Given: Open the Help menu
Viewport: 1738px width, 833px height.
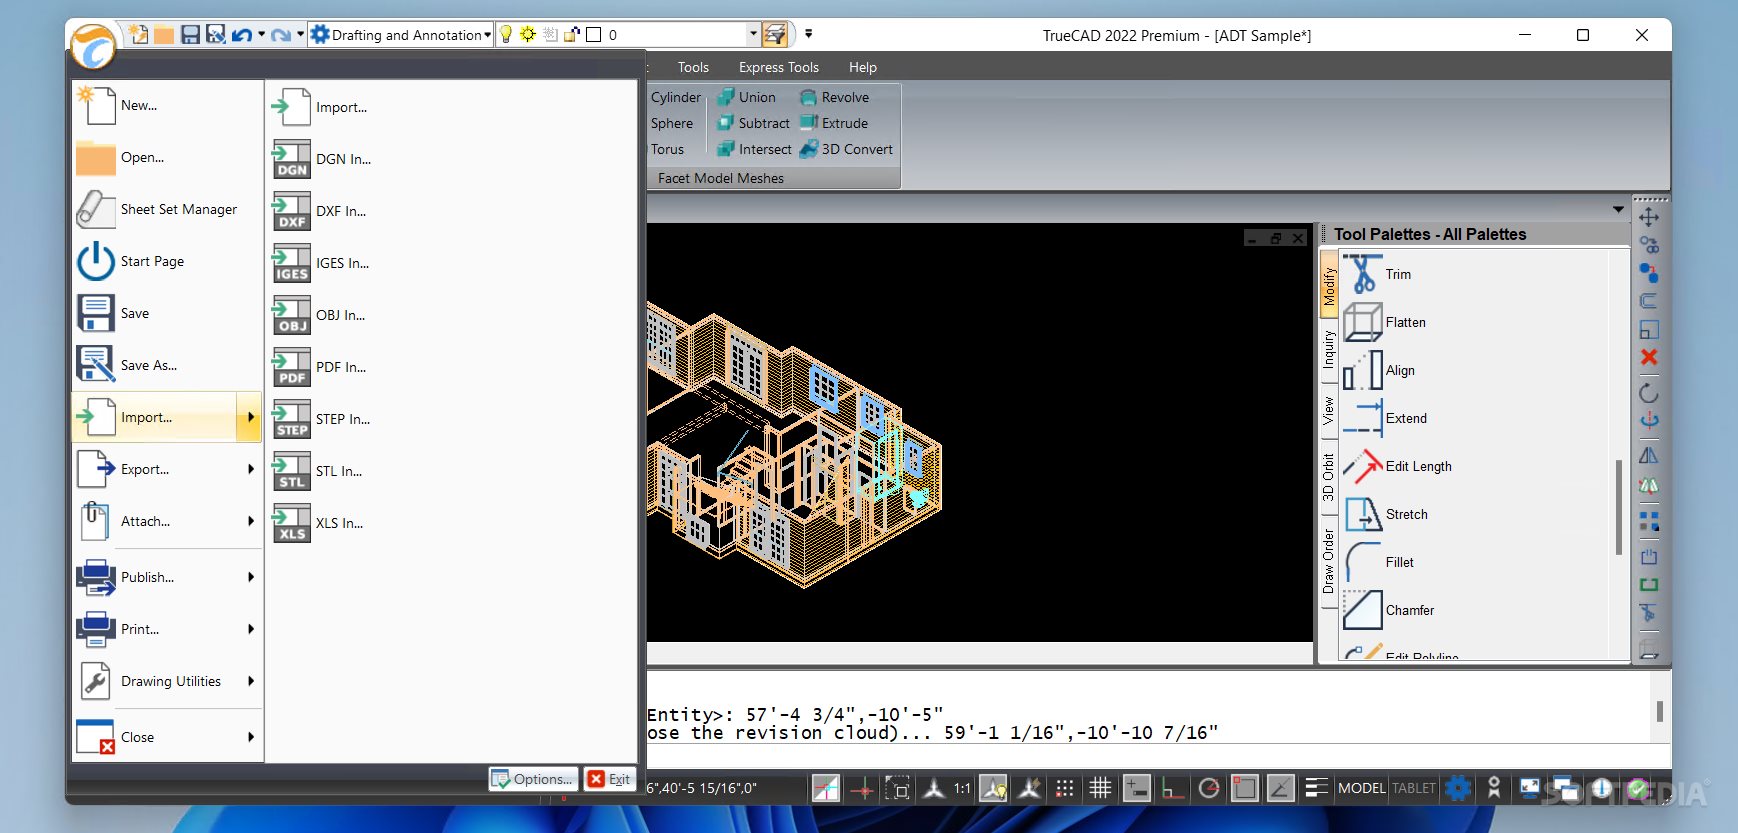Looking at the screenshot, I should click(x=863, y=67).
